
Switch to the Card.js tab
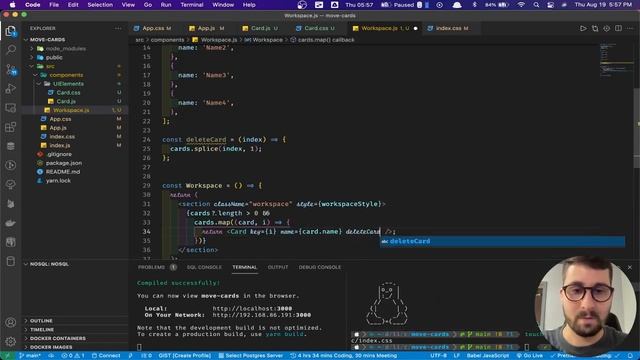[260, 28]
